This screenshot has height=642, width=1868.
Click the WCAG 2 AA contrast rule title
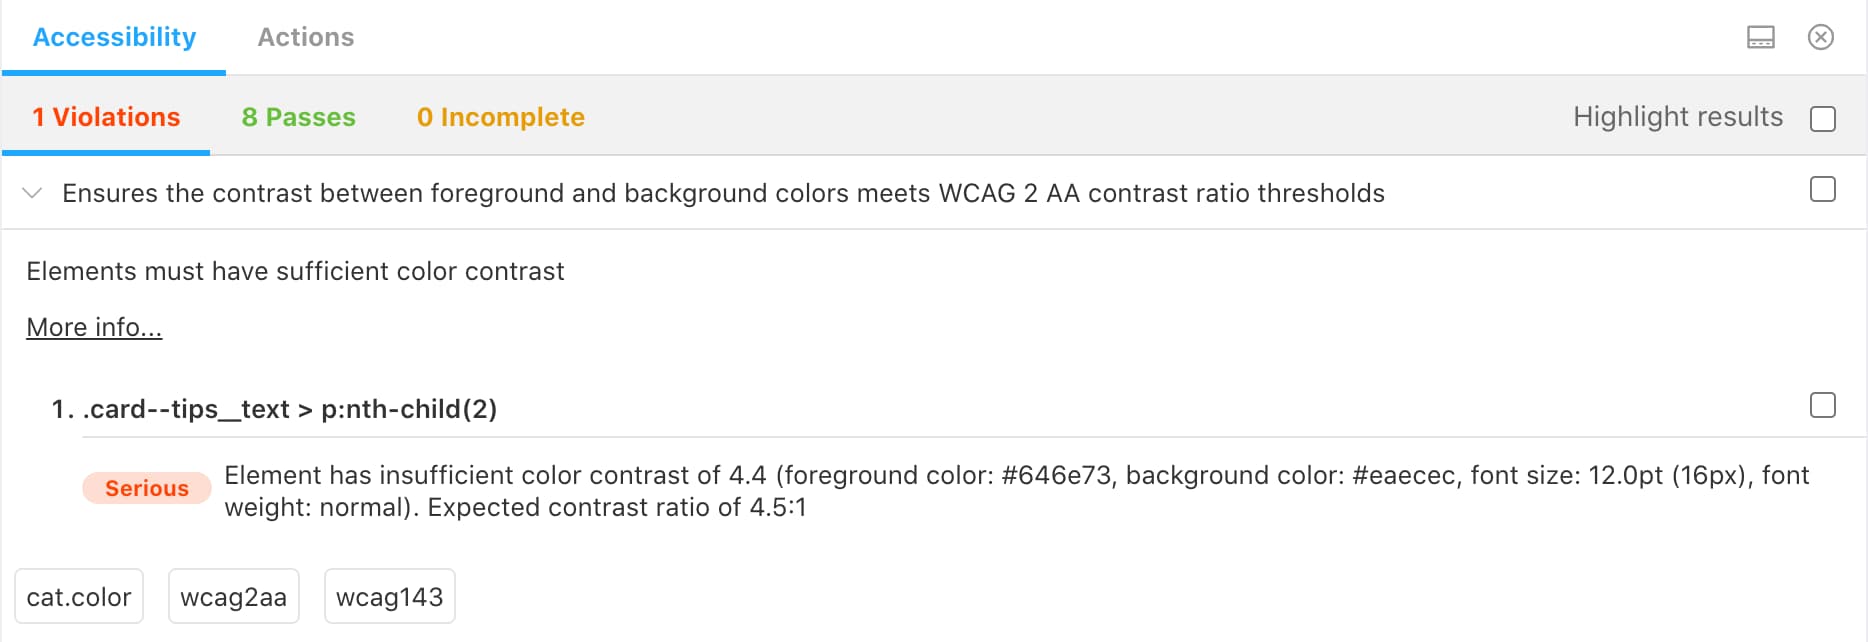click(723, 193)
